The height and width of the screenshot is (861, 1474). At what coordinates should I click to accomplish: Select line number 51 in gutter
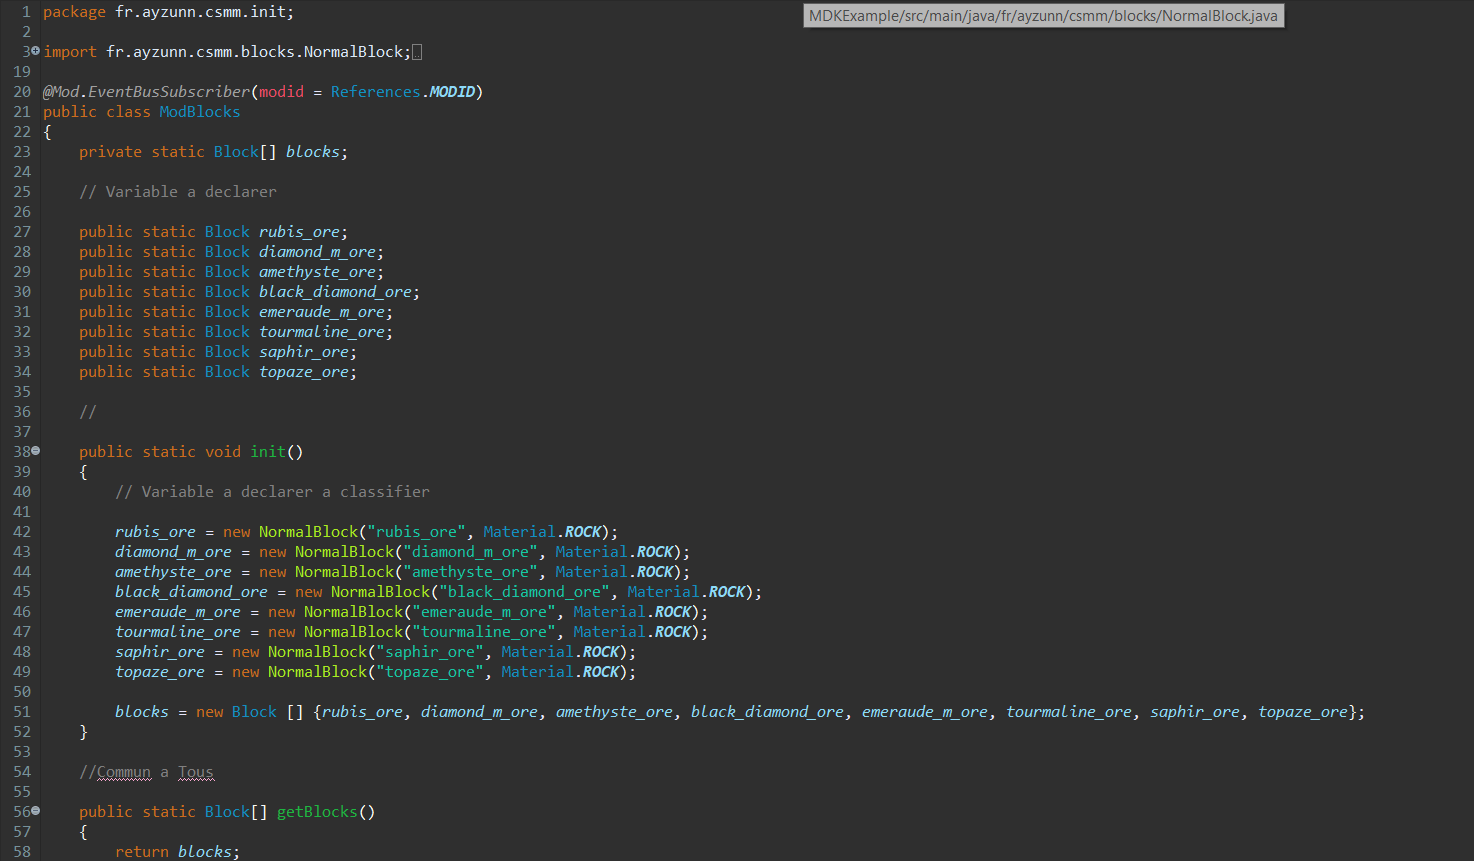pos(22,712)
